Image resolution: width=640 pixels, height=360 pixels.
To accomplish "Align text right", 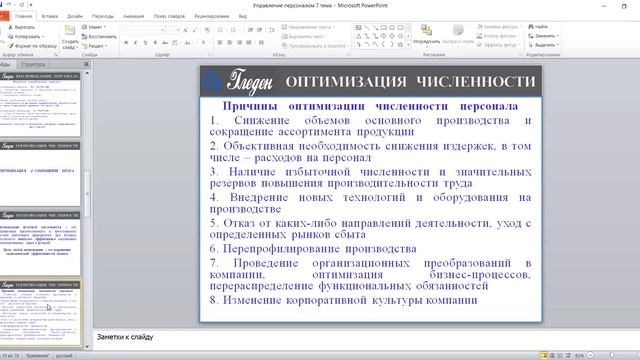I will tap(240, 42).
